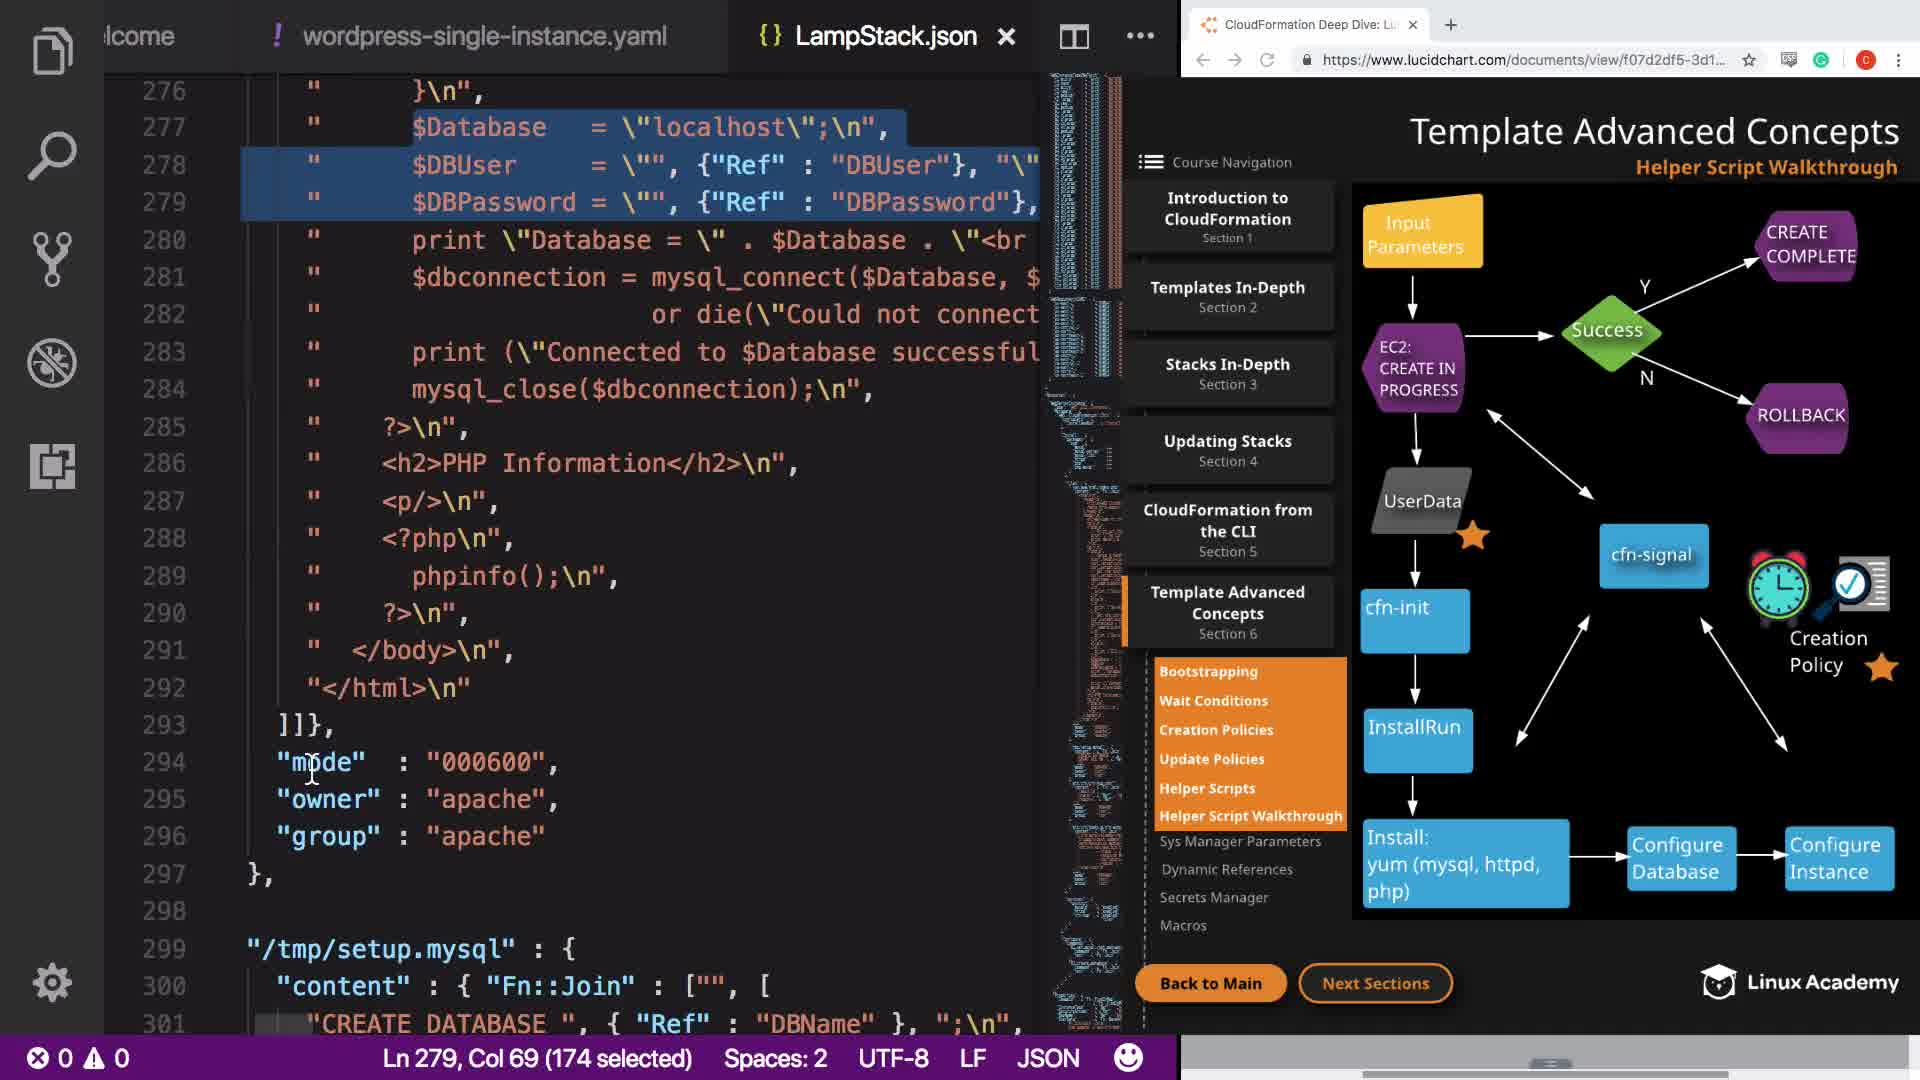The width and height of the screenshot is (1920, 1080).
Task: Open editor more actions ellipsis
Action: (1140, 36)
